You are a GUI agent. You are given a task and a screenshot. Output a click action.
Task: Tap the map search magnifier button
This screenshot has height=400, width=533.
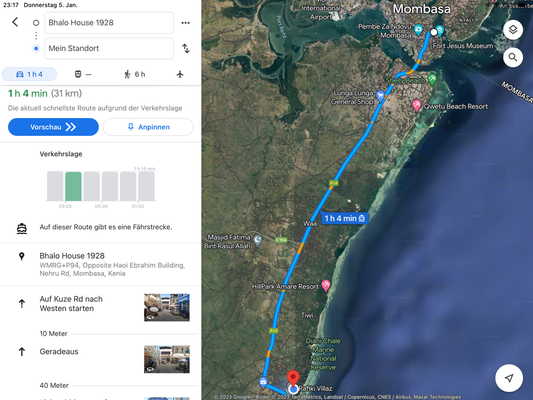pyautogui.click(x=513, y=57)
